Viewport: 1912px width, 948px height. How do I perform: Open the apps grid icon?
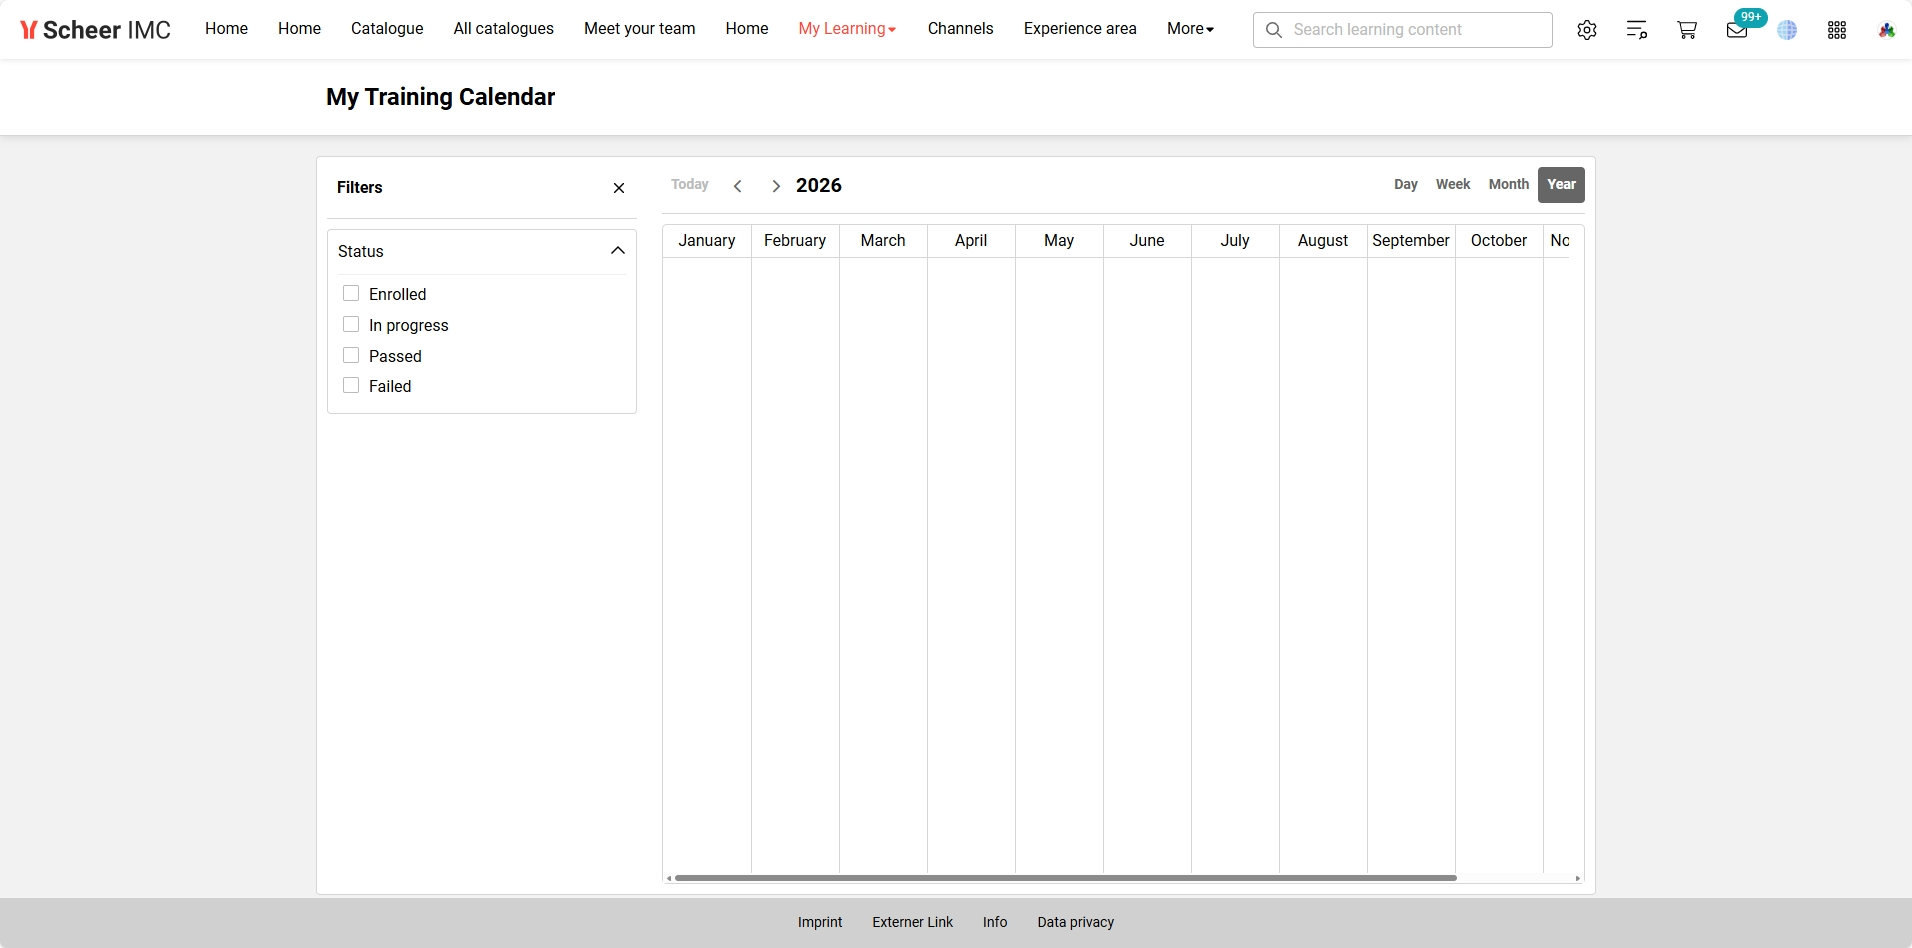pos(1837,30)
